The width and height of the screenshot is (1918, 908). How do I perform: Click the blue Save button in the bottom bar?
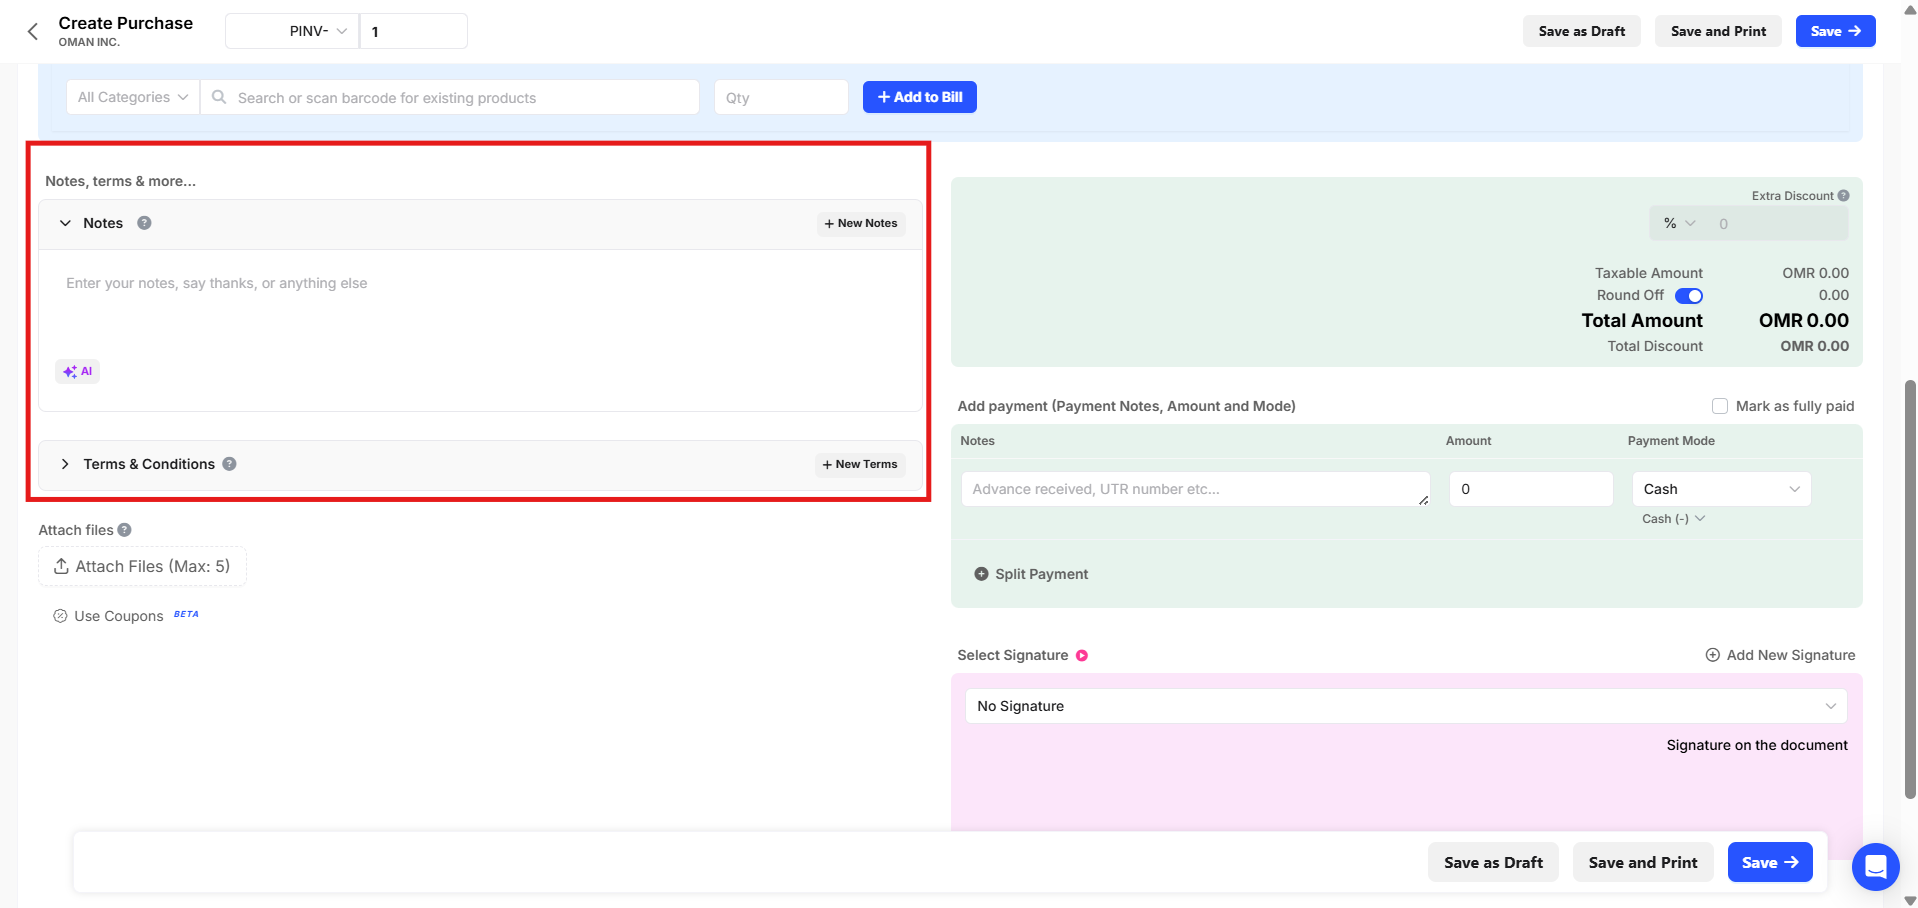click(1770, 862)
